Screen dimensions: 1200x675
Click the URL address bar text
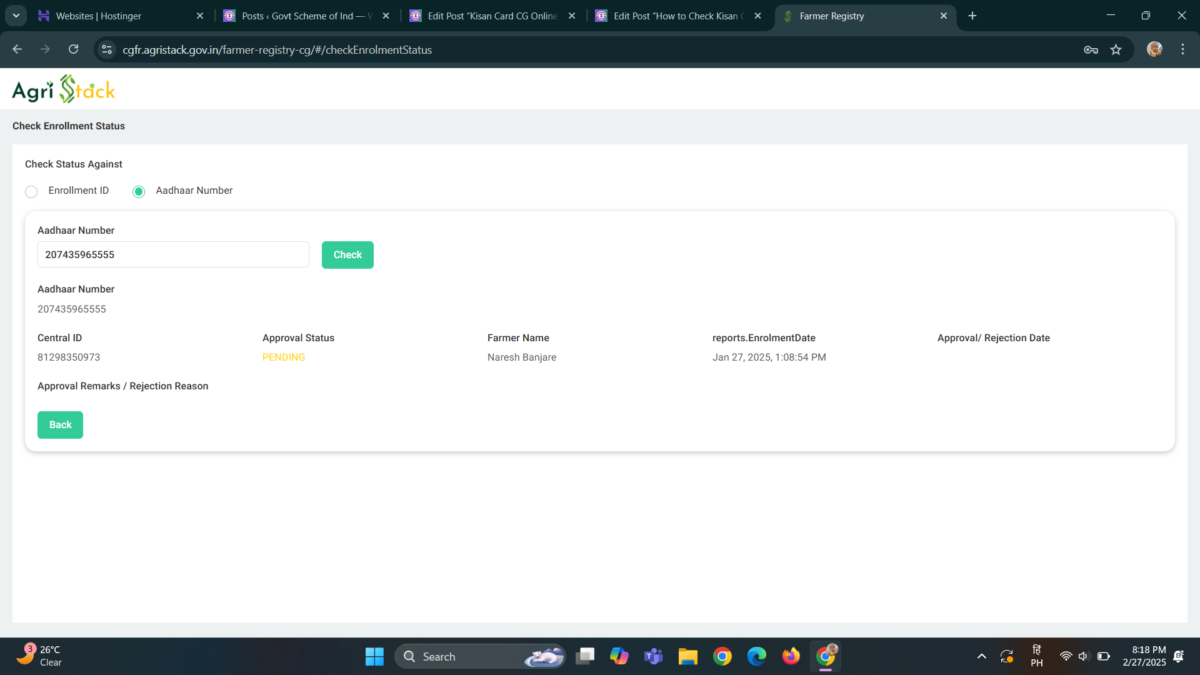278,49
